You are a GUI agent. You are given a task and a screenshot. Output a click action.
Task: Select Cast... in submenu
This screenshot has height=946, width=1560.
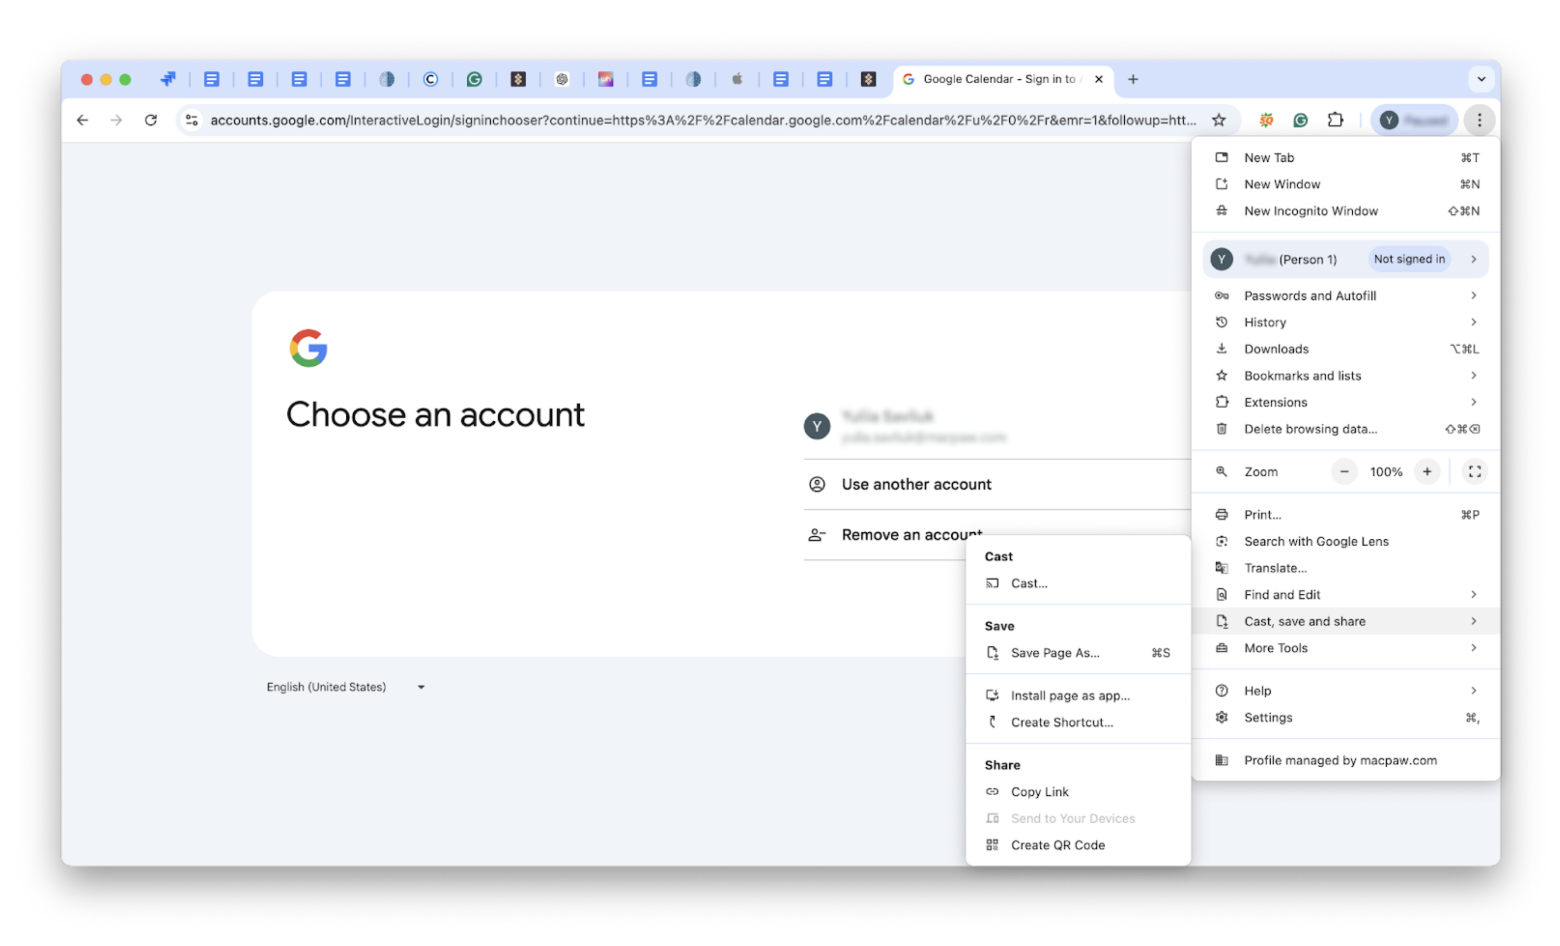click(x=1078, y=584)
